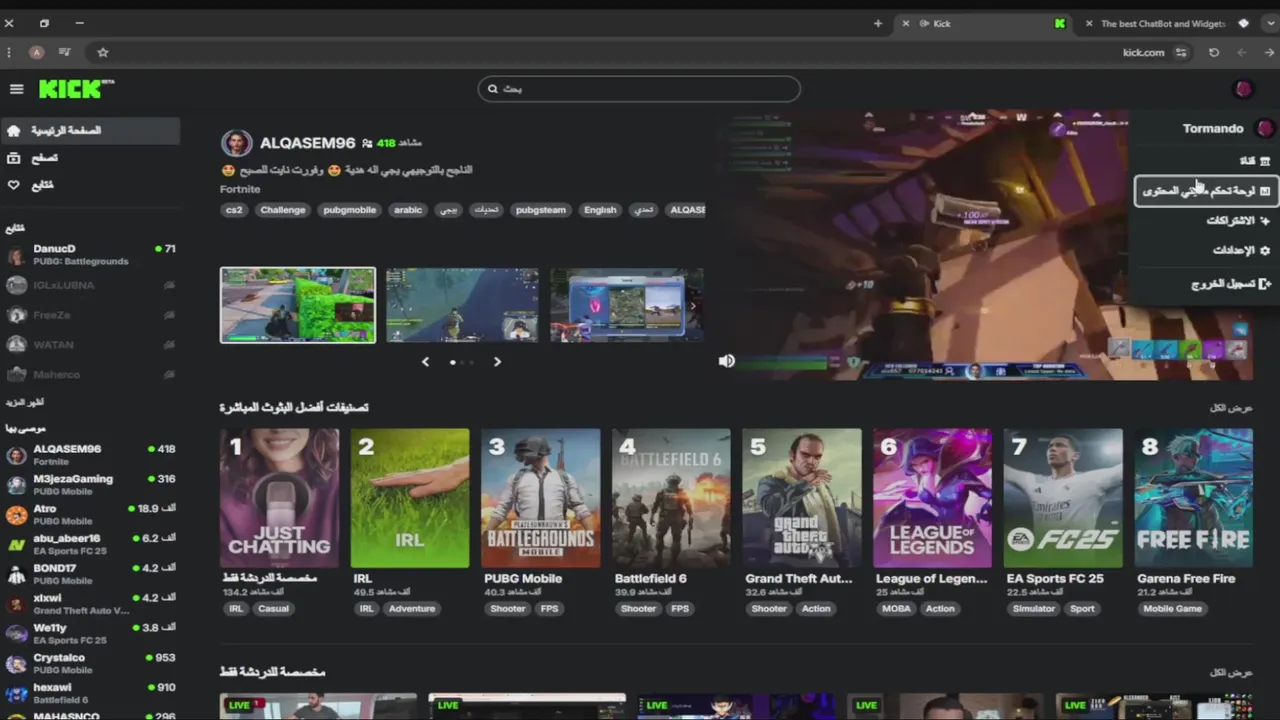The width and height of the screenshot is (1280, 720).
Task: Click the Fortnite category link
Action: coord(240,189)
